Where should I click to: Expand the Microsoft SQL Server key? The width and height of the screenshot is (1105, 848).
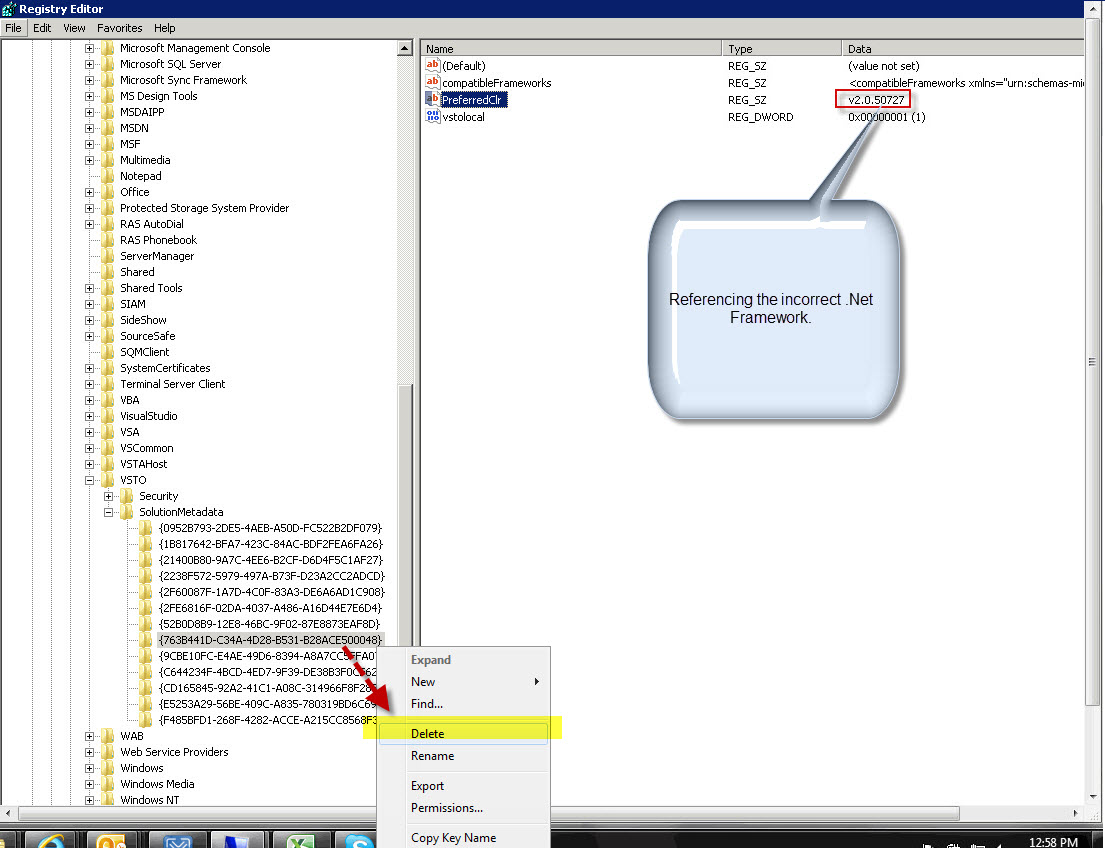[x=89, y=64]
